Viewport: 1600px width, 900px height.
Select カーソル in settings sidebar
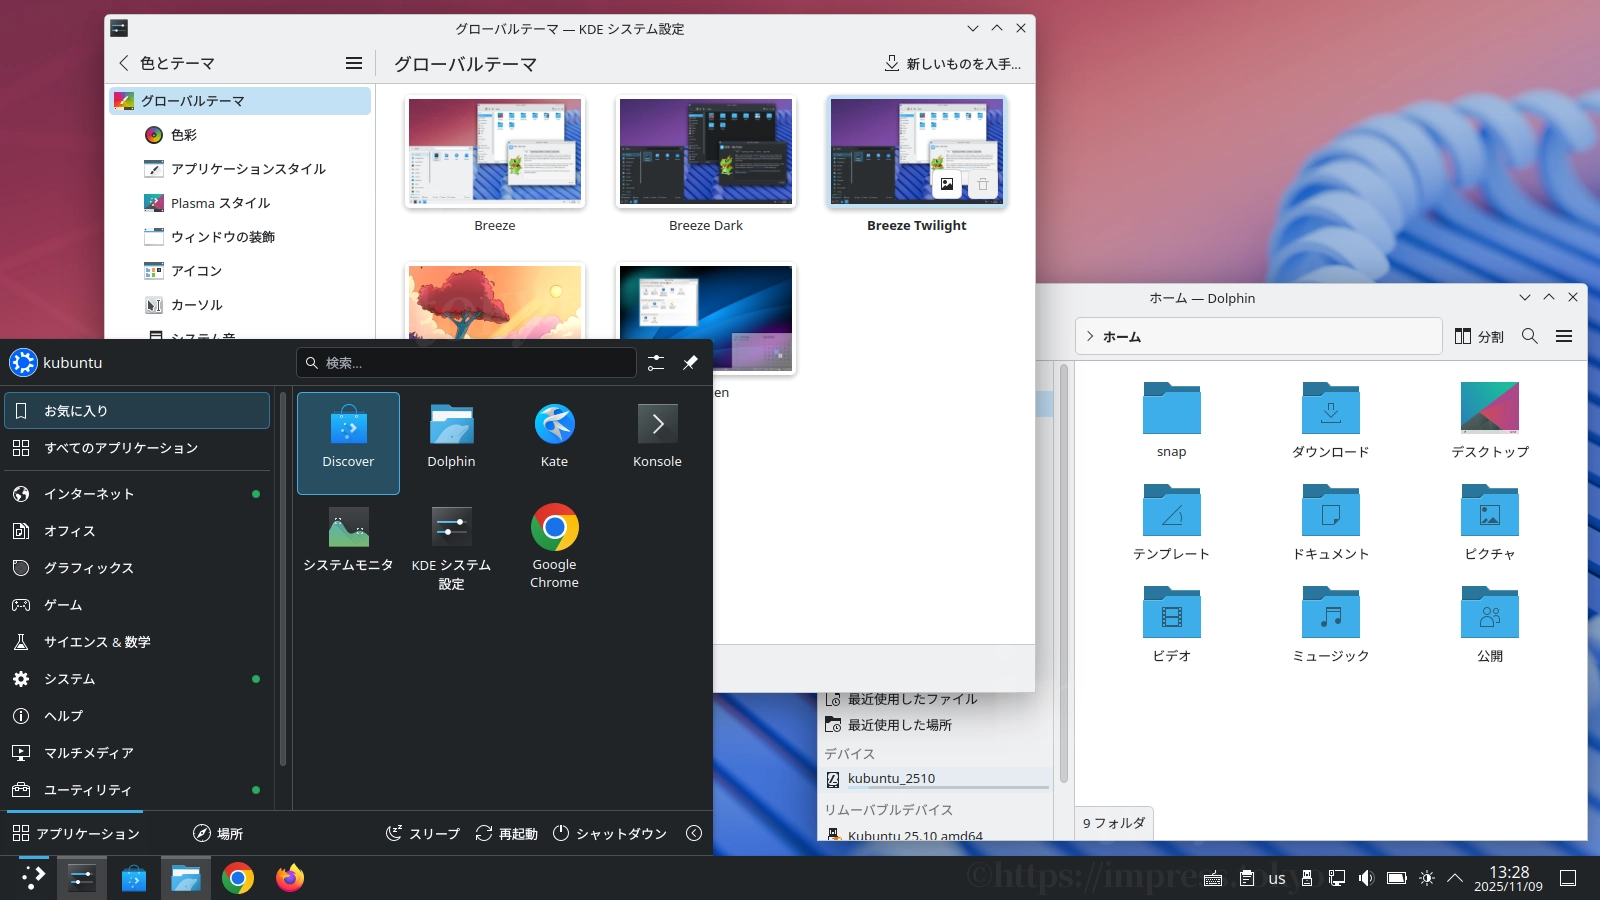coord(240,305)
